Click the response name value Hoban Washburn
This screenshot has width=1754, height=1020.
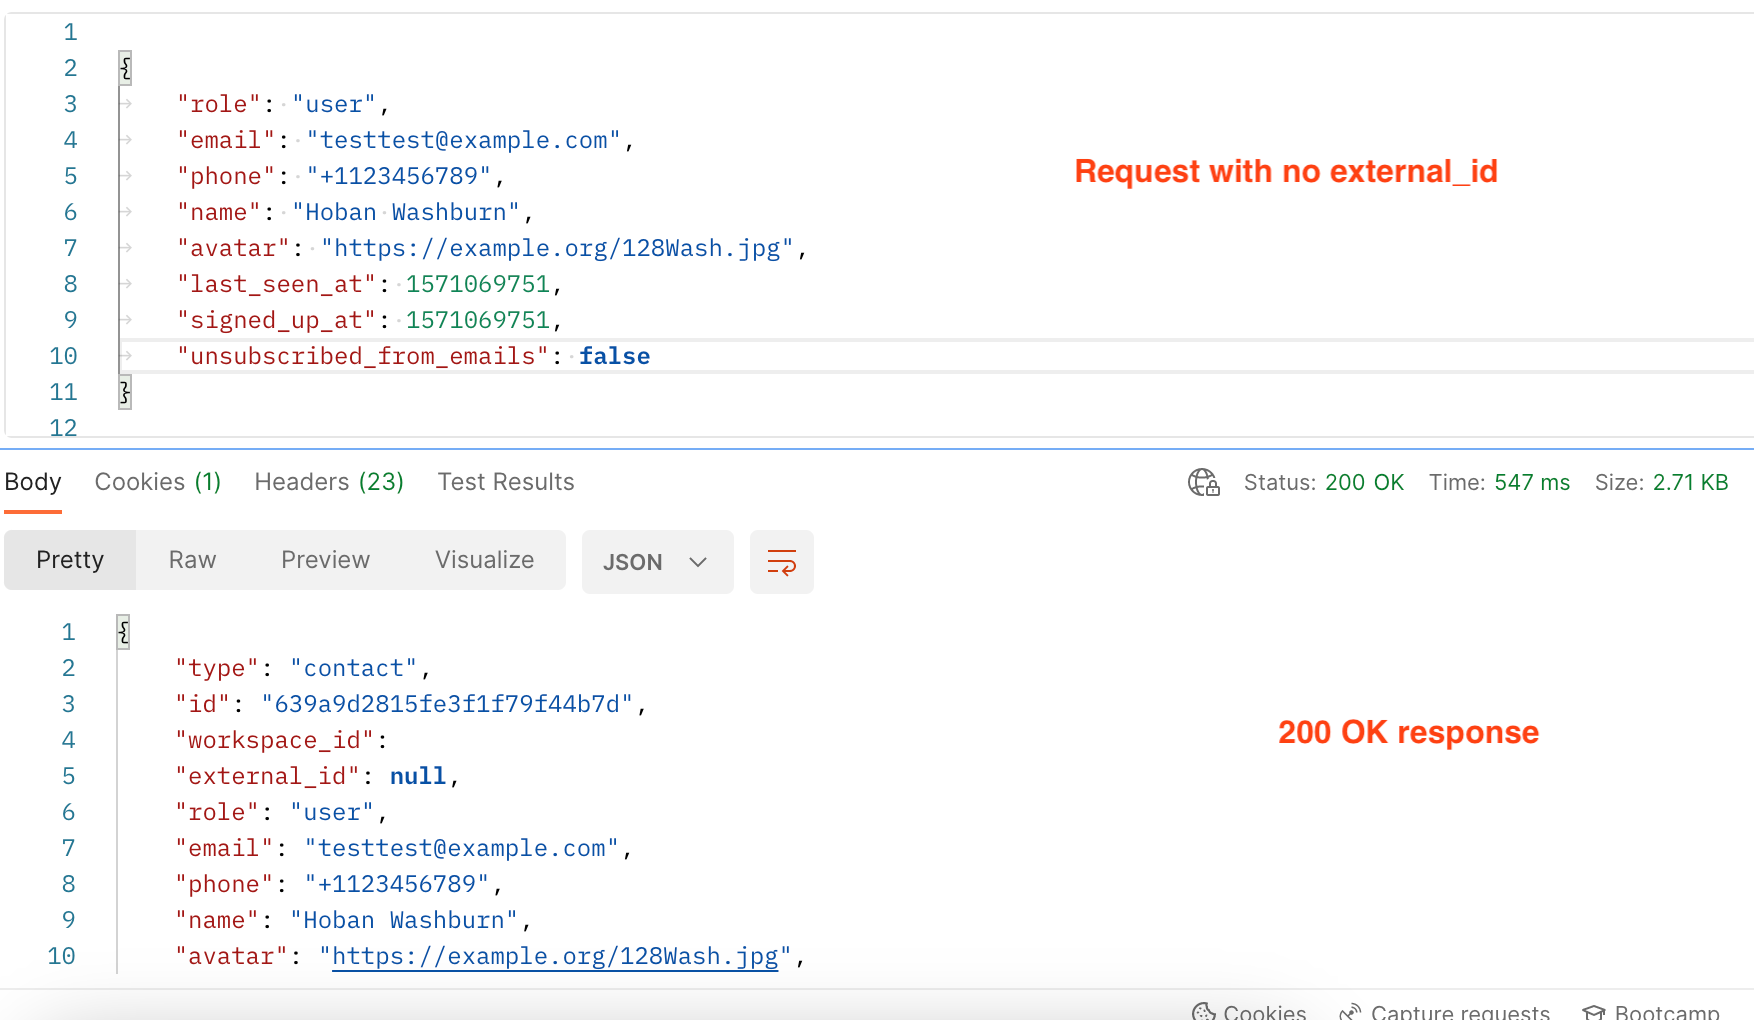(x=404, y=920)
